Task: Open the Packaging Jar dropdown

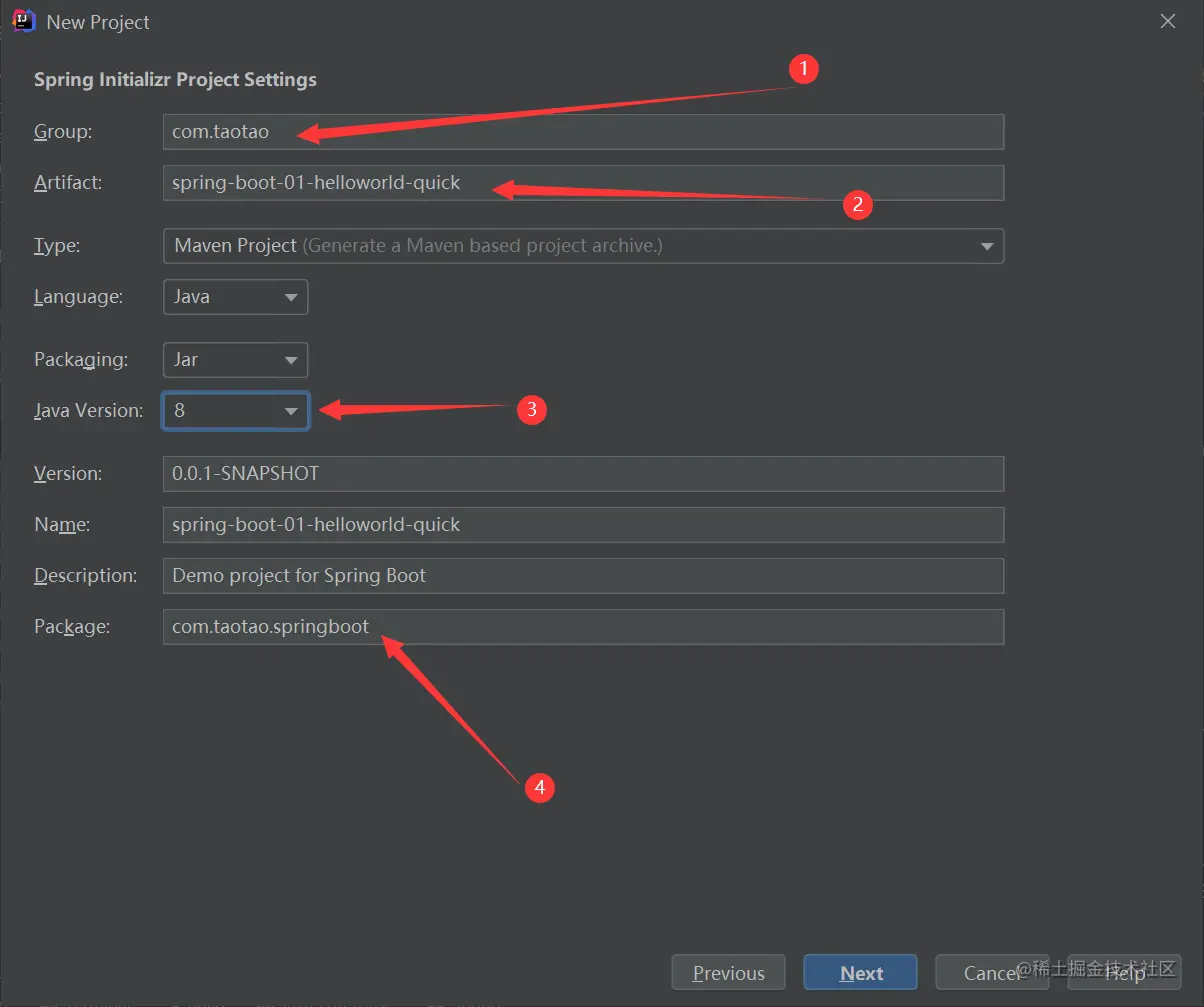Action: click(x=236, y=360)
